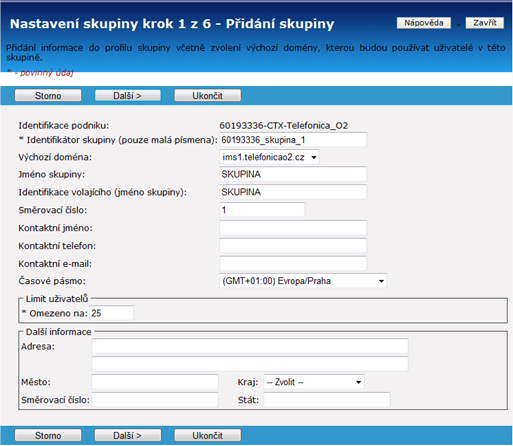
Task: Click the Omezeno na user limit field
Action: pyautogui.click(x=111, y=313)
